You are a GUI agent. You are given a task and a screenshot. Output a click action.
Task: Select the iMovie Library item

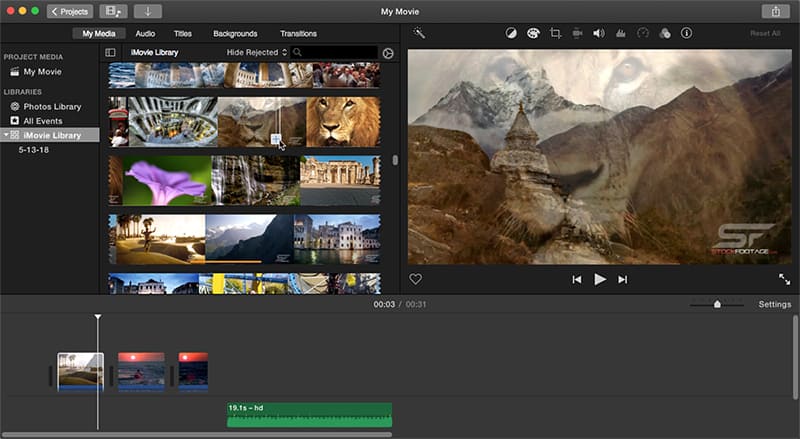50,135
